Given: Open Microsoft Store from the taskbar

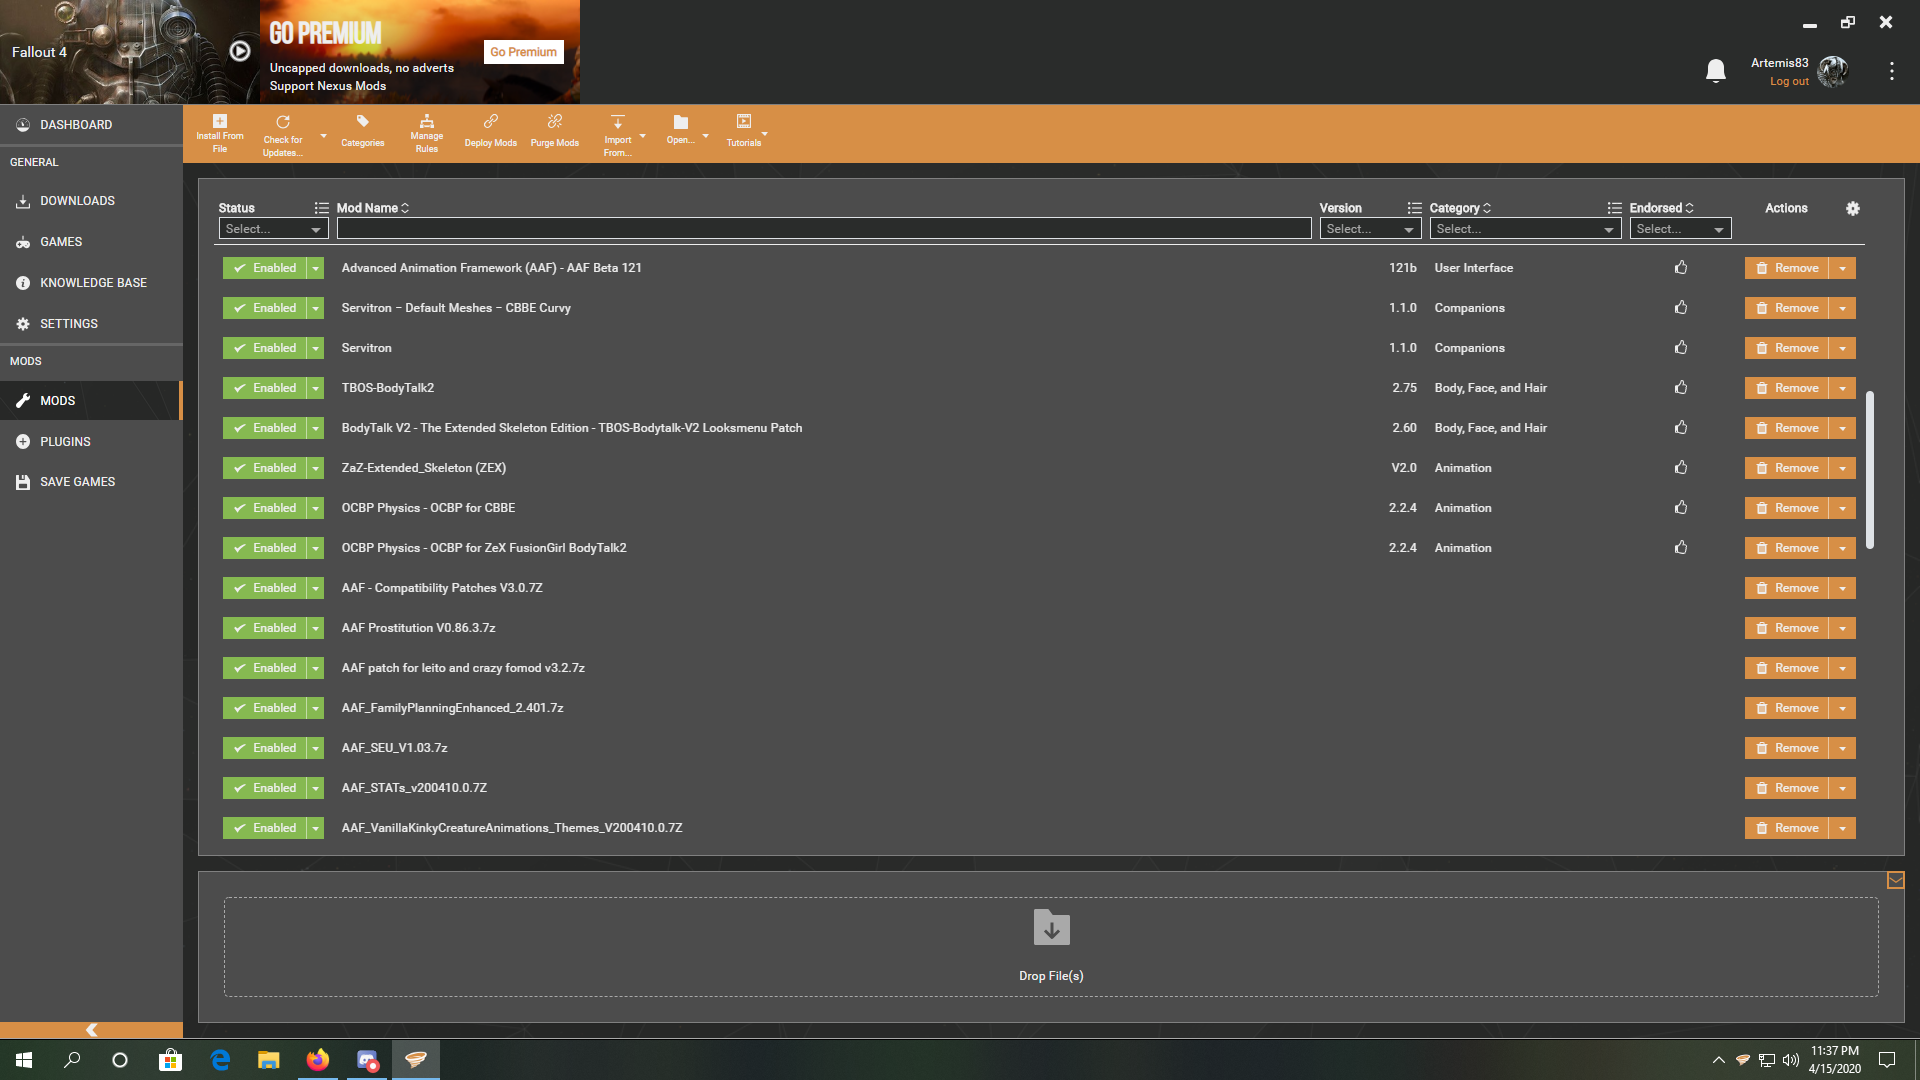Looking at the screenshot, I should [x=170, y=1060].
